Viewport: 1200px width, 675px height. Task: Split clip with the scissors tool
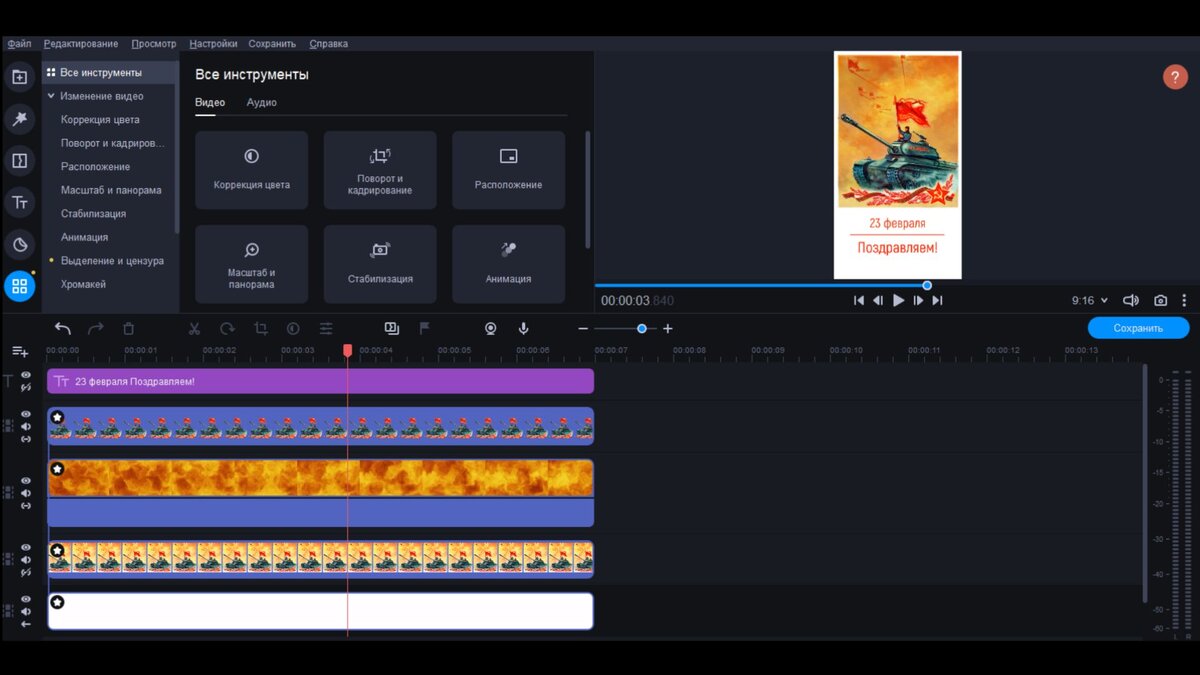coord(194,328)
